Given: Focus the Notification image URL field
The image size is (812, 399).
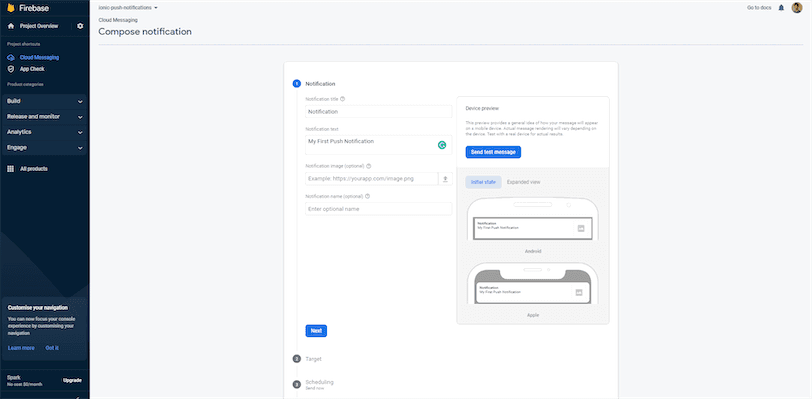Looking at the screenshot, I should (x=371, y=179).
